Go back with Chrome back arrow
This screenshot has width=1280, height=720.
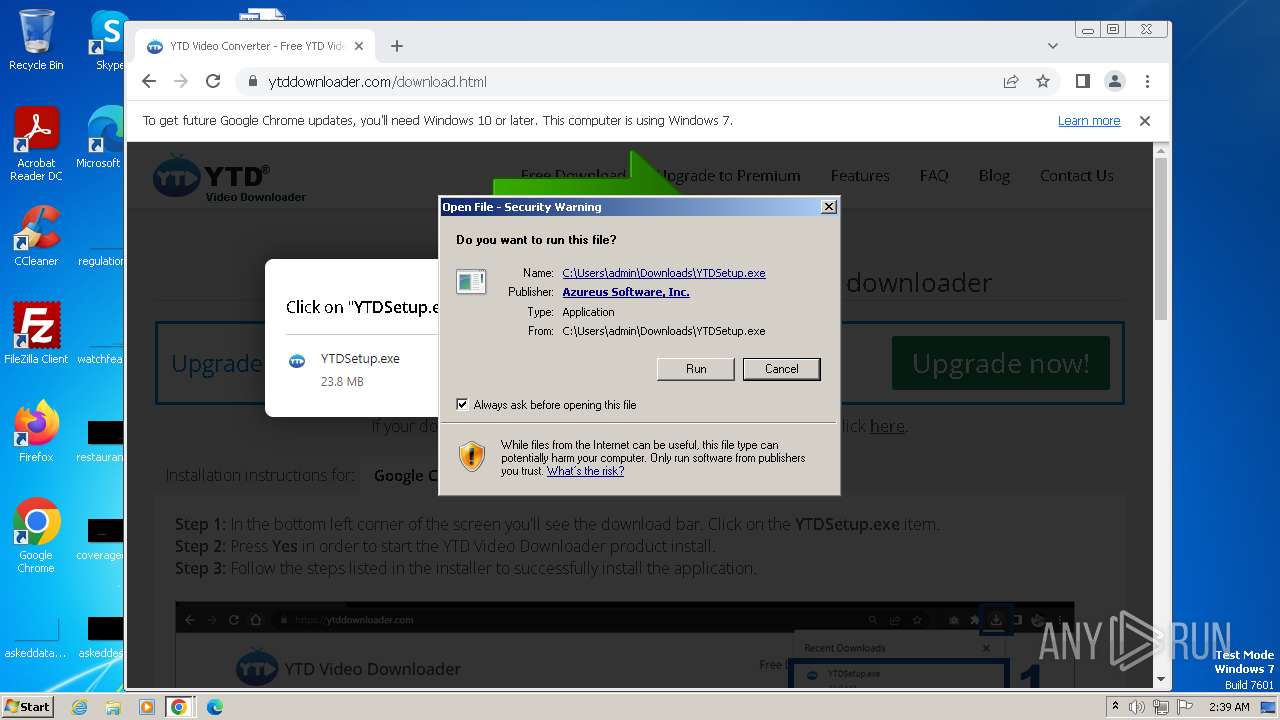tap(149, 82)
